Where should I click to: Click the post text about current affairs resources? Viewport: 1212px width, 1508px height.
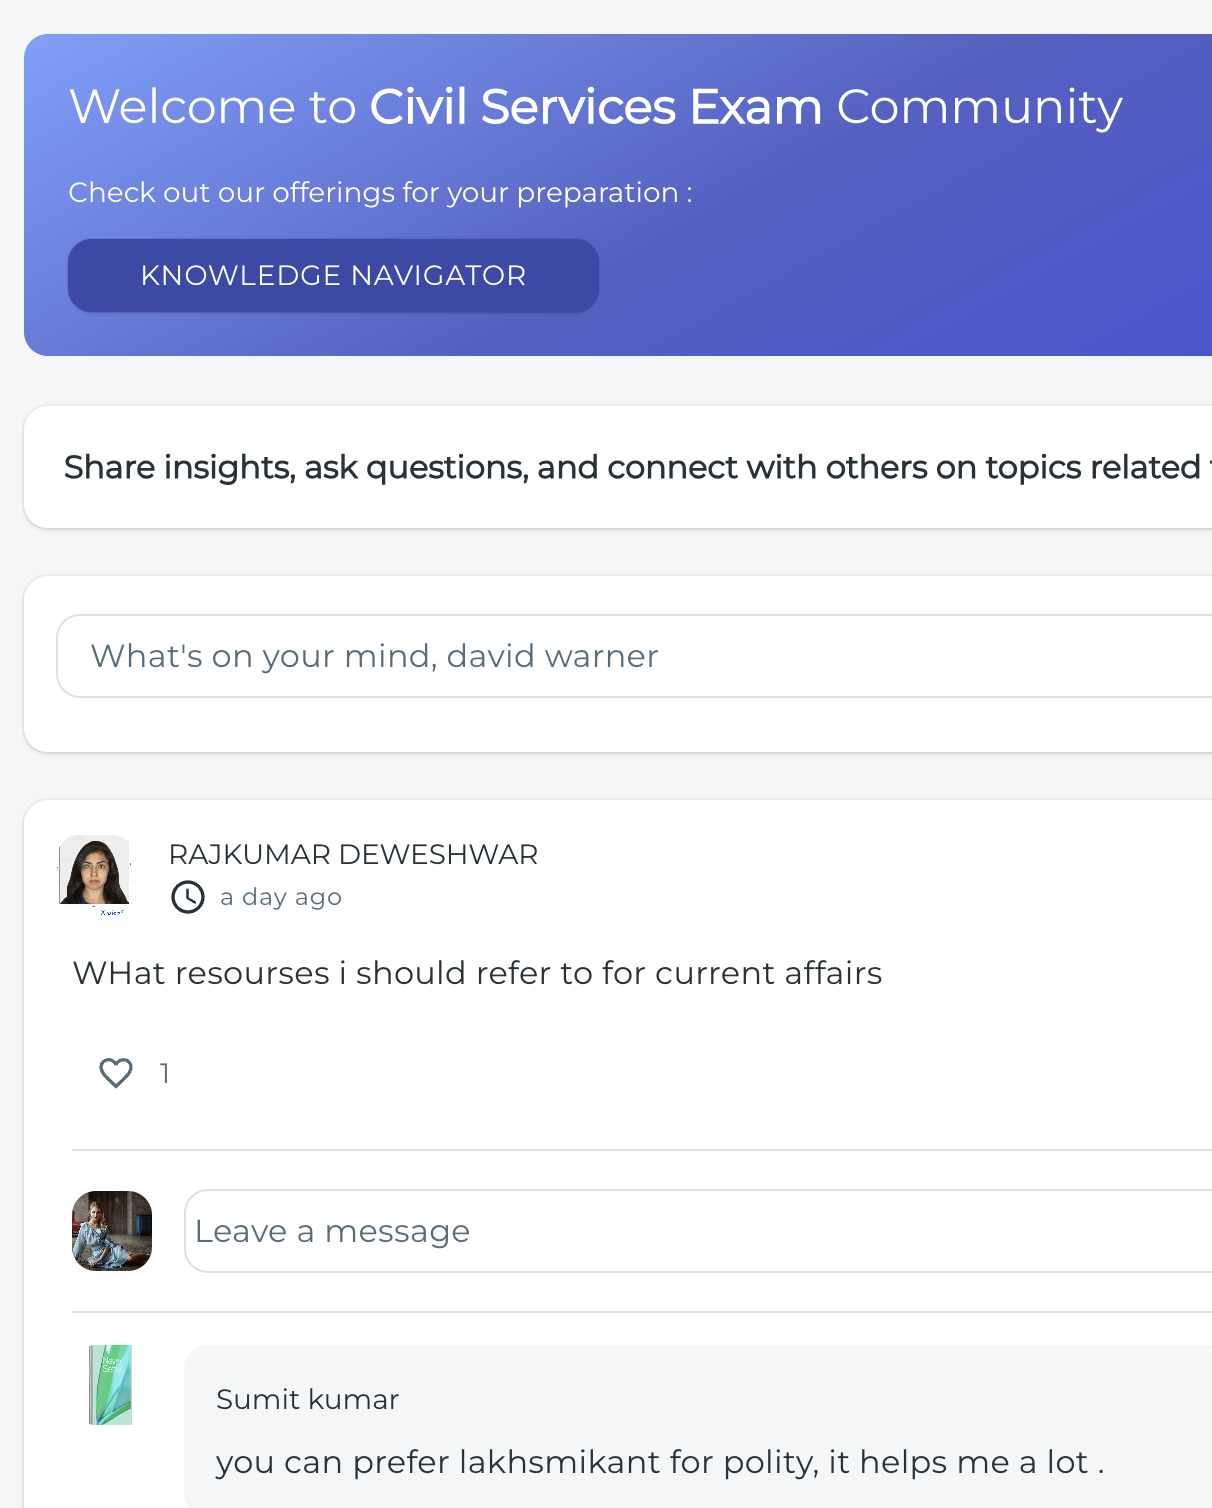click(477, 973)
